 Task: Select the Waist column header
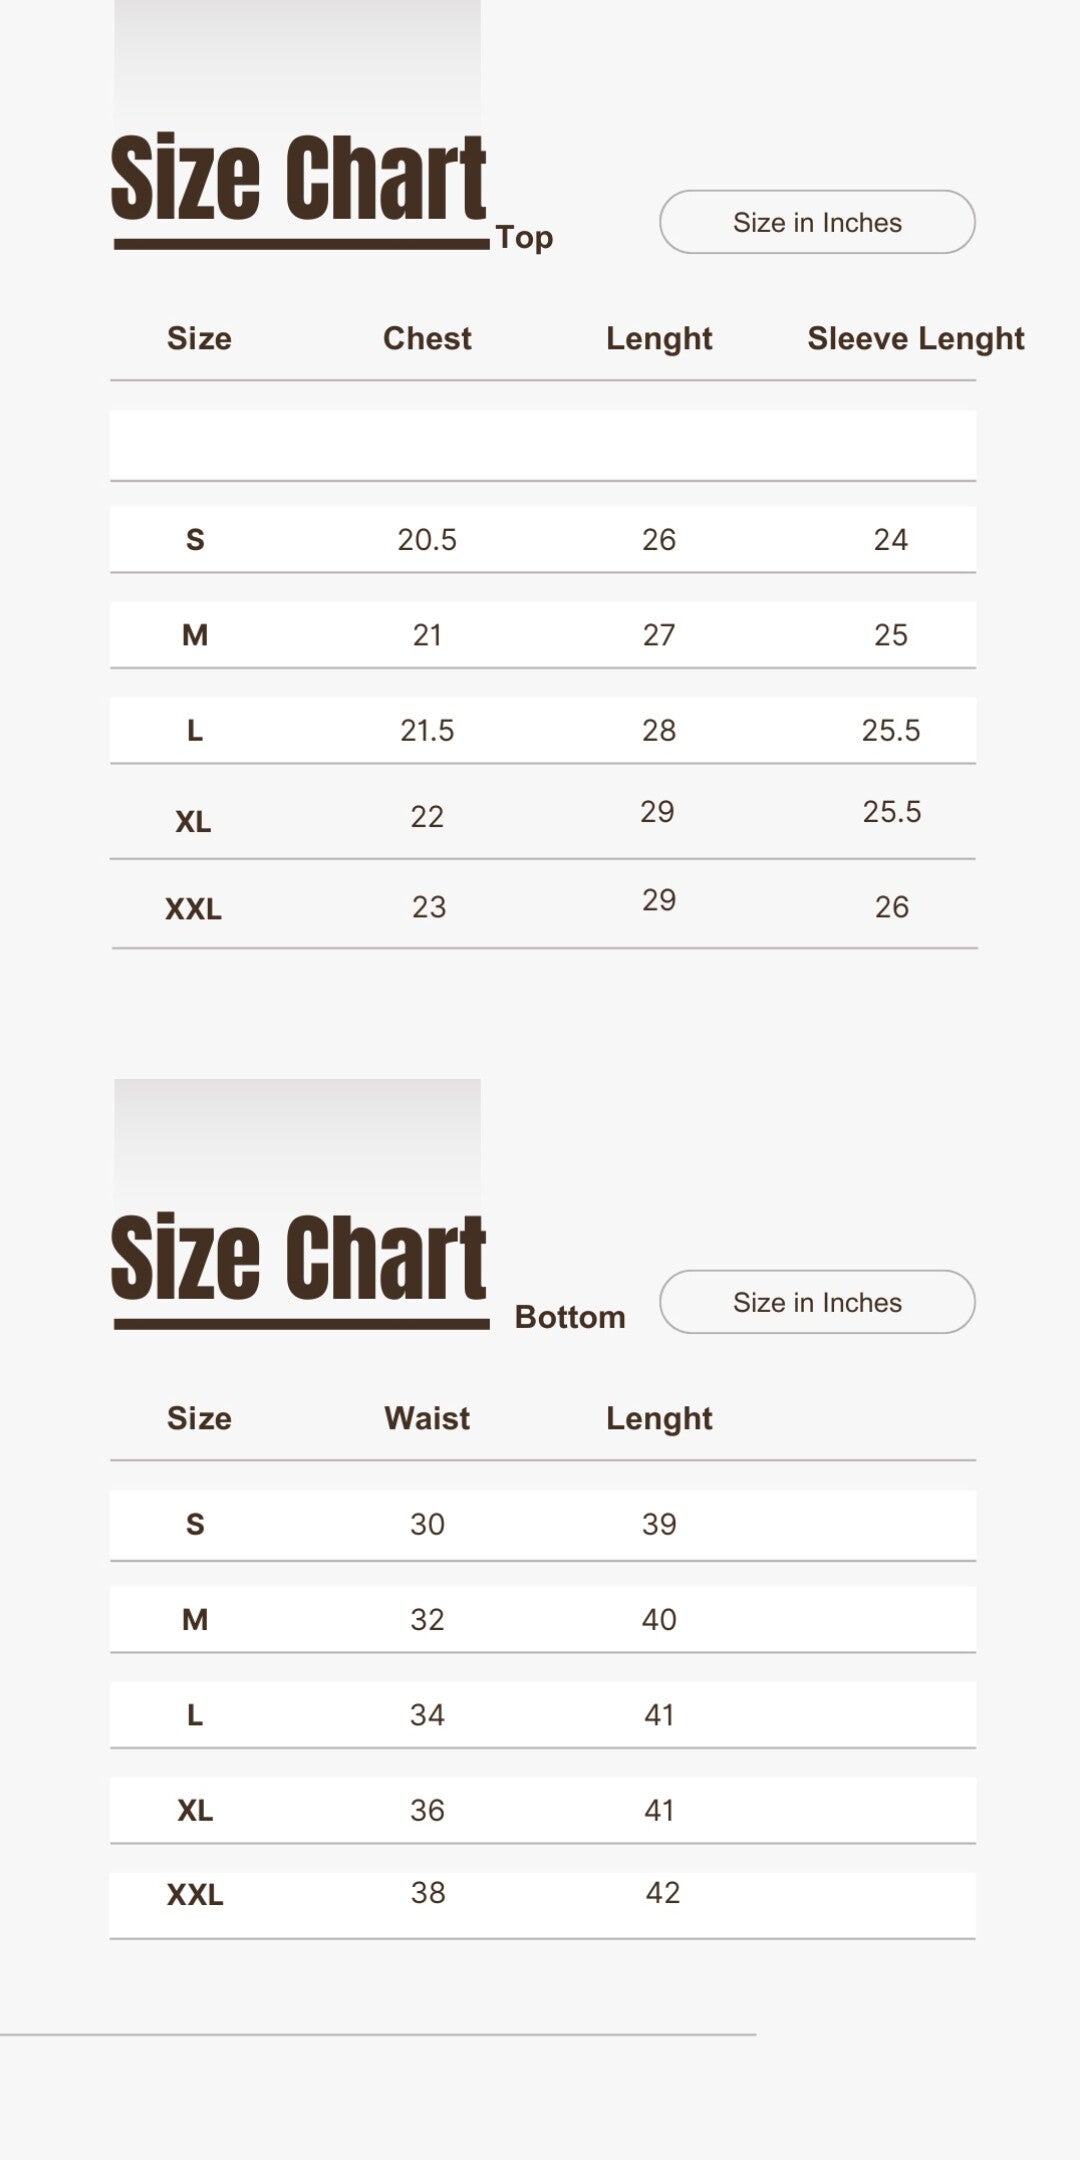(427, 1418)
